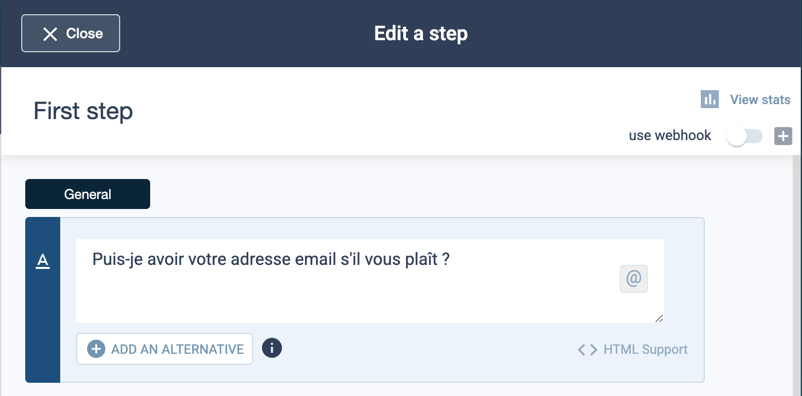Click the angle brackets code icon

pos(588,350)
